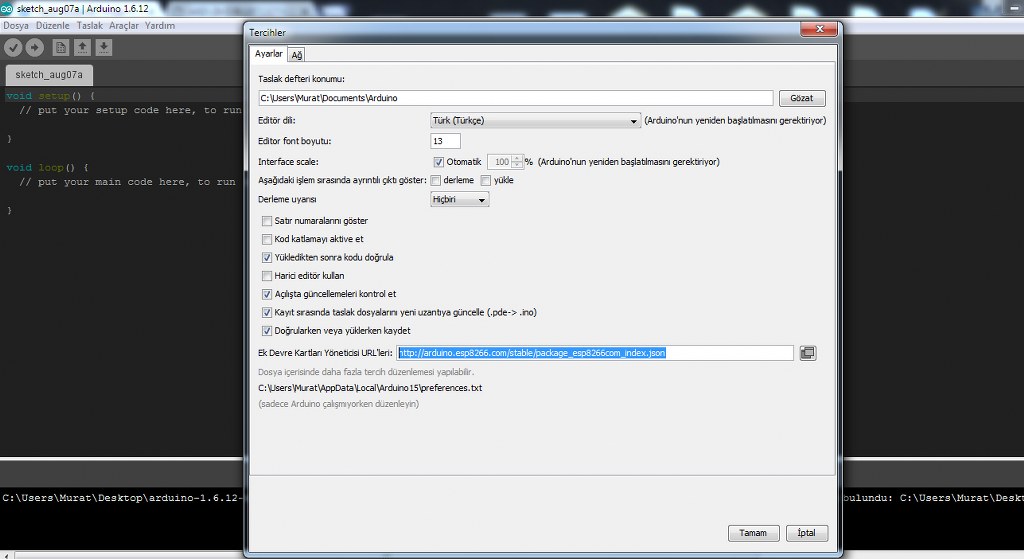Click the Editor font boyutu field

445,141
